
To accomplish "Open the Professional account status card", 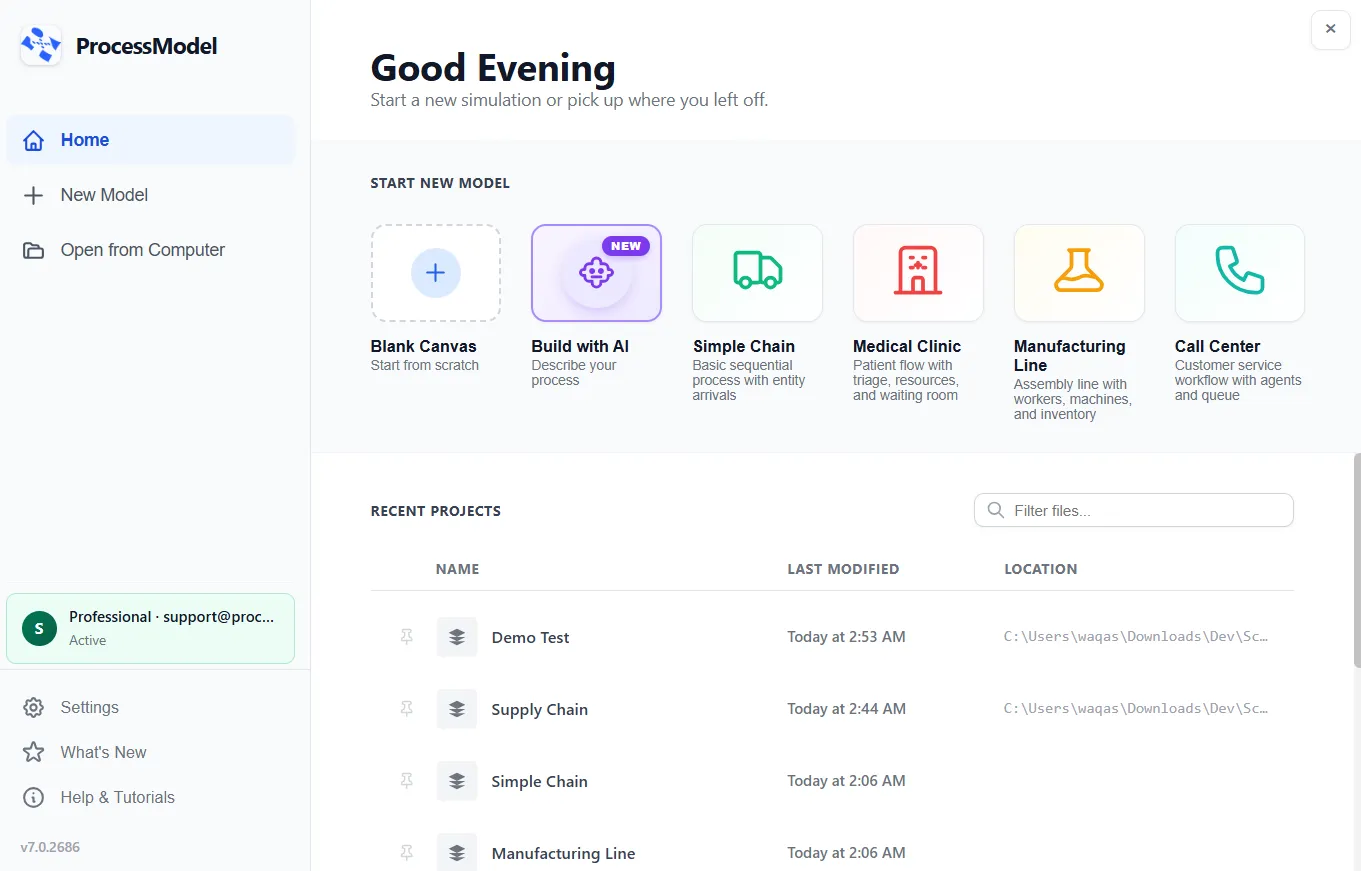I will [151, 628].
